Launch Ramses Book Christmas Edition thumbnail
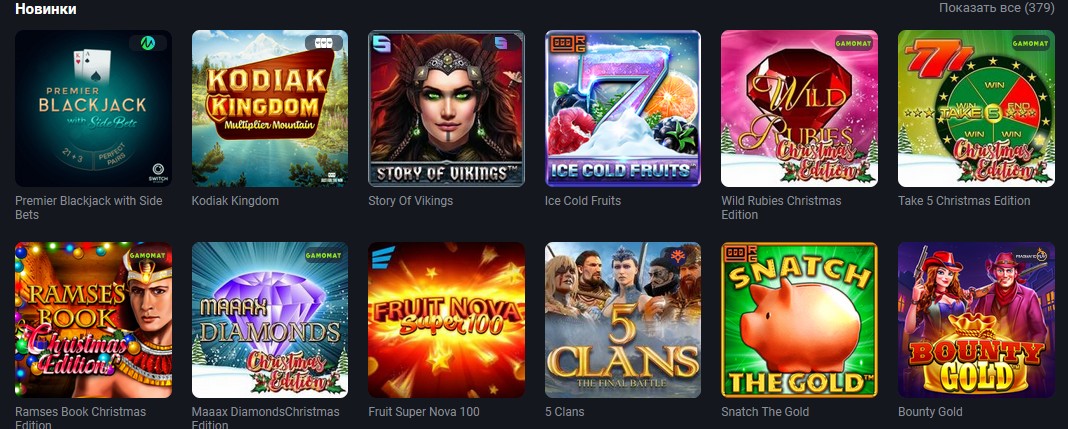Image resolution: width=1068 pixels, height=429 pixels. (93, 320)
